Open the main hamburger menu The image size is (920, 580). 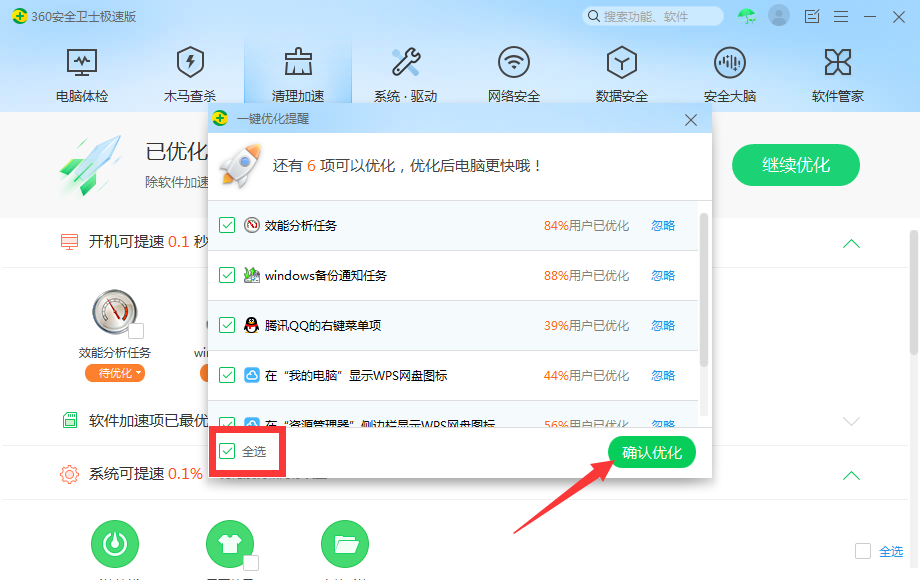coord(841,16)
